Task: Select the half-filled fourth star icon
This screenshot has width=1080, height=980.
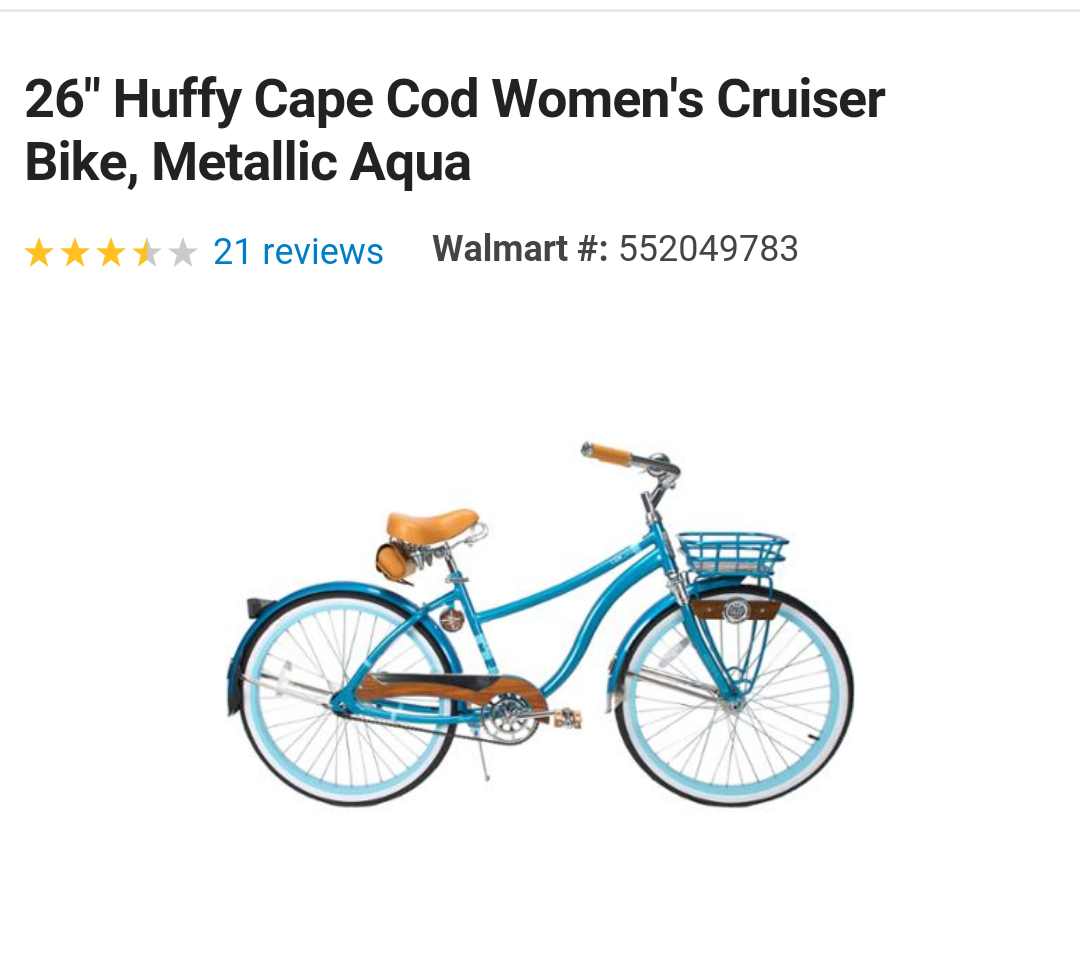Action: [147, 252]
